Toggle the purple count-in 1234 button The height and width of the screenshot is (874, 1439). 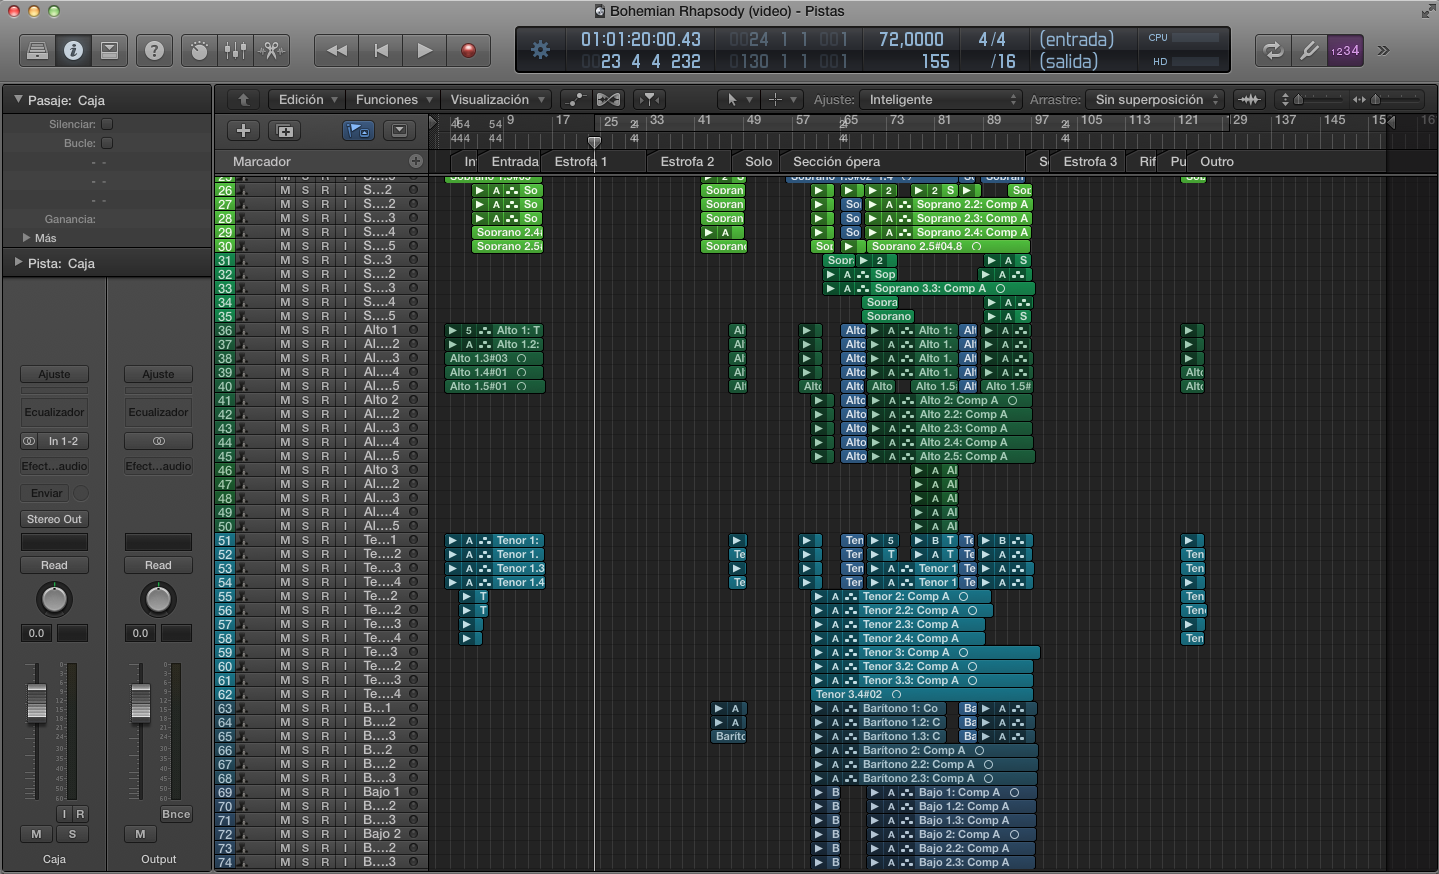point(1345,50)
